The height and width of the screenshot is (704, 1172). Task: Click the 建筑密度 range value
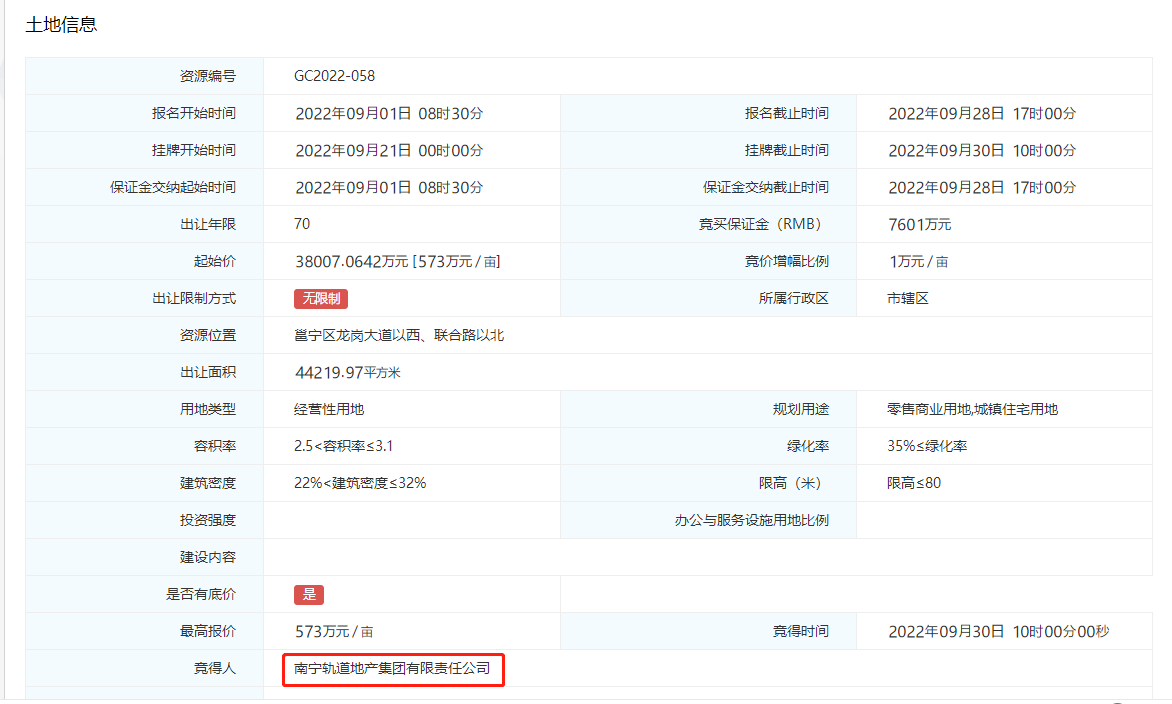[360, 483]
